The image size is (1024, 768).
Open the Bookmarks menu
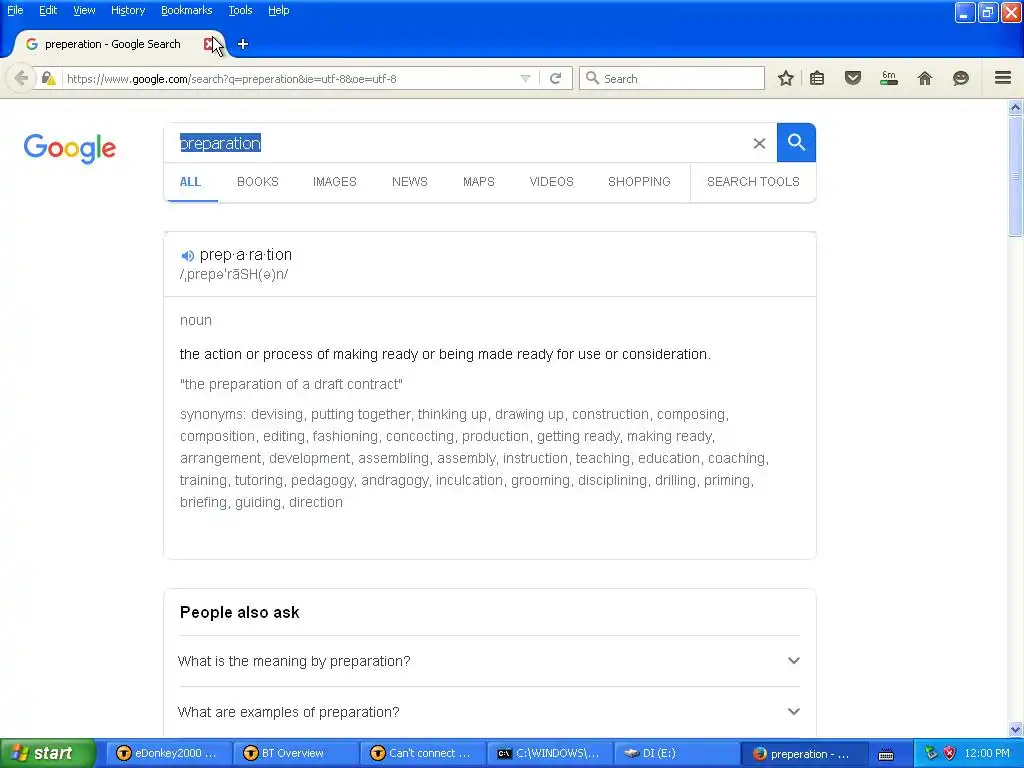point(187,10)
